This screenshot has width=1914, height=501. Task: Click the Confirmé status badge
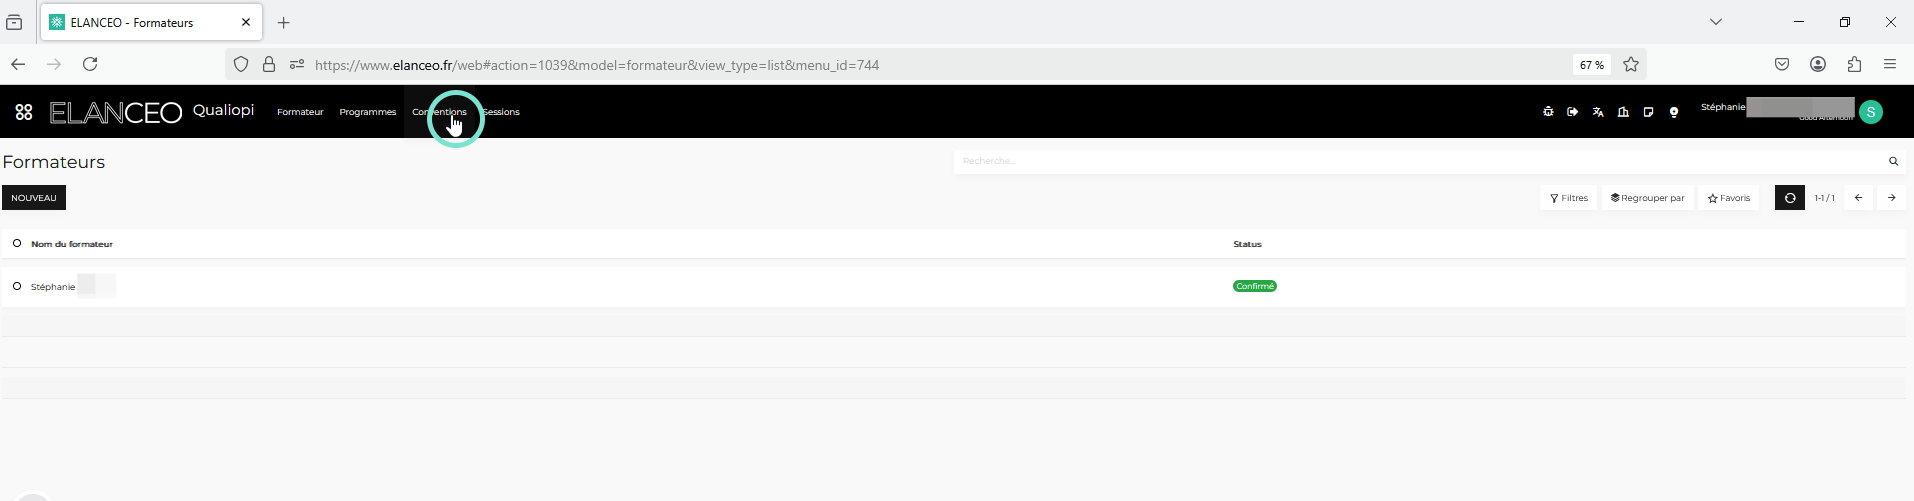tap(1255, 286)
